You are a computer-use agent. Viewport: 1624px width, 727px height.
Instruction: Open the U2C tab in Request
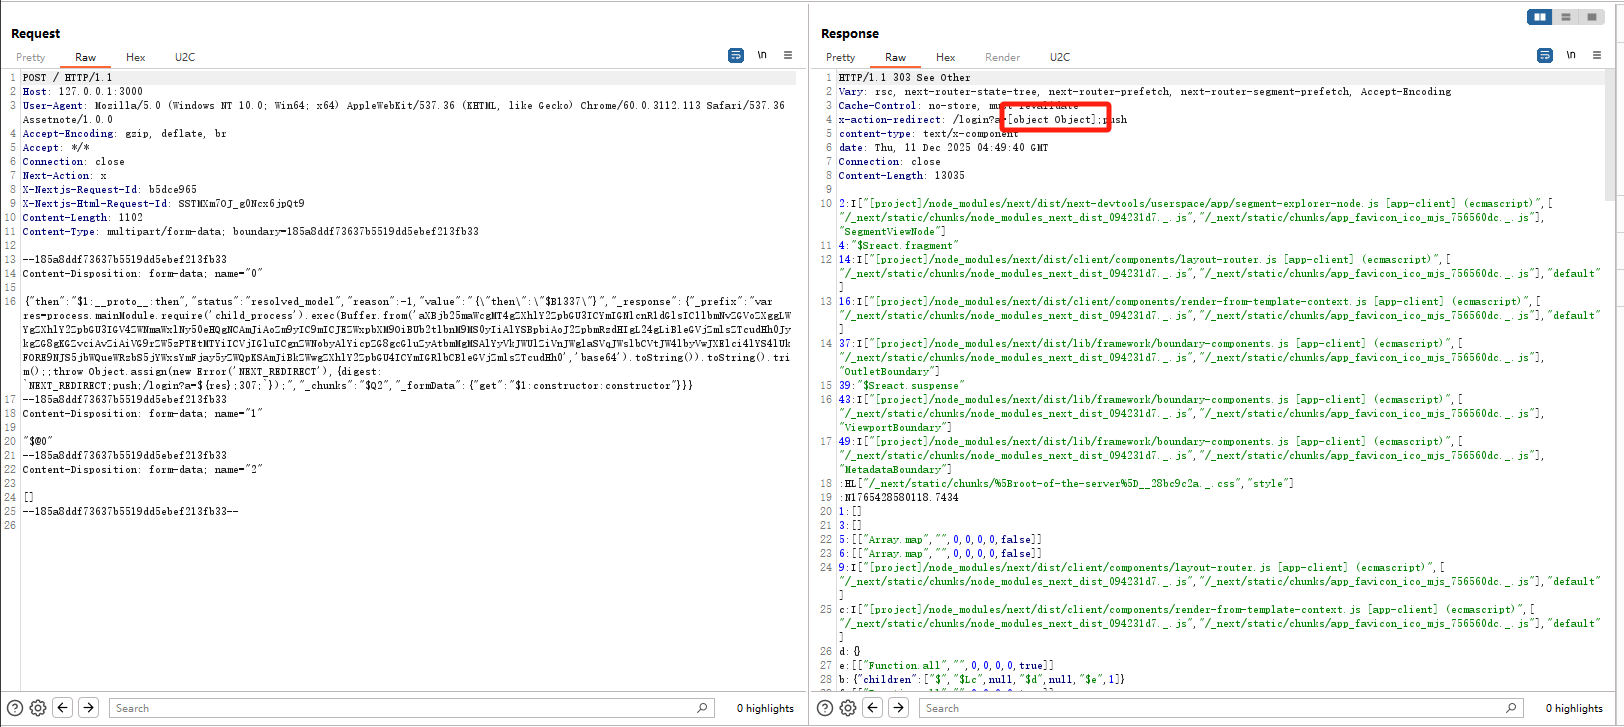(185, 57)
